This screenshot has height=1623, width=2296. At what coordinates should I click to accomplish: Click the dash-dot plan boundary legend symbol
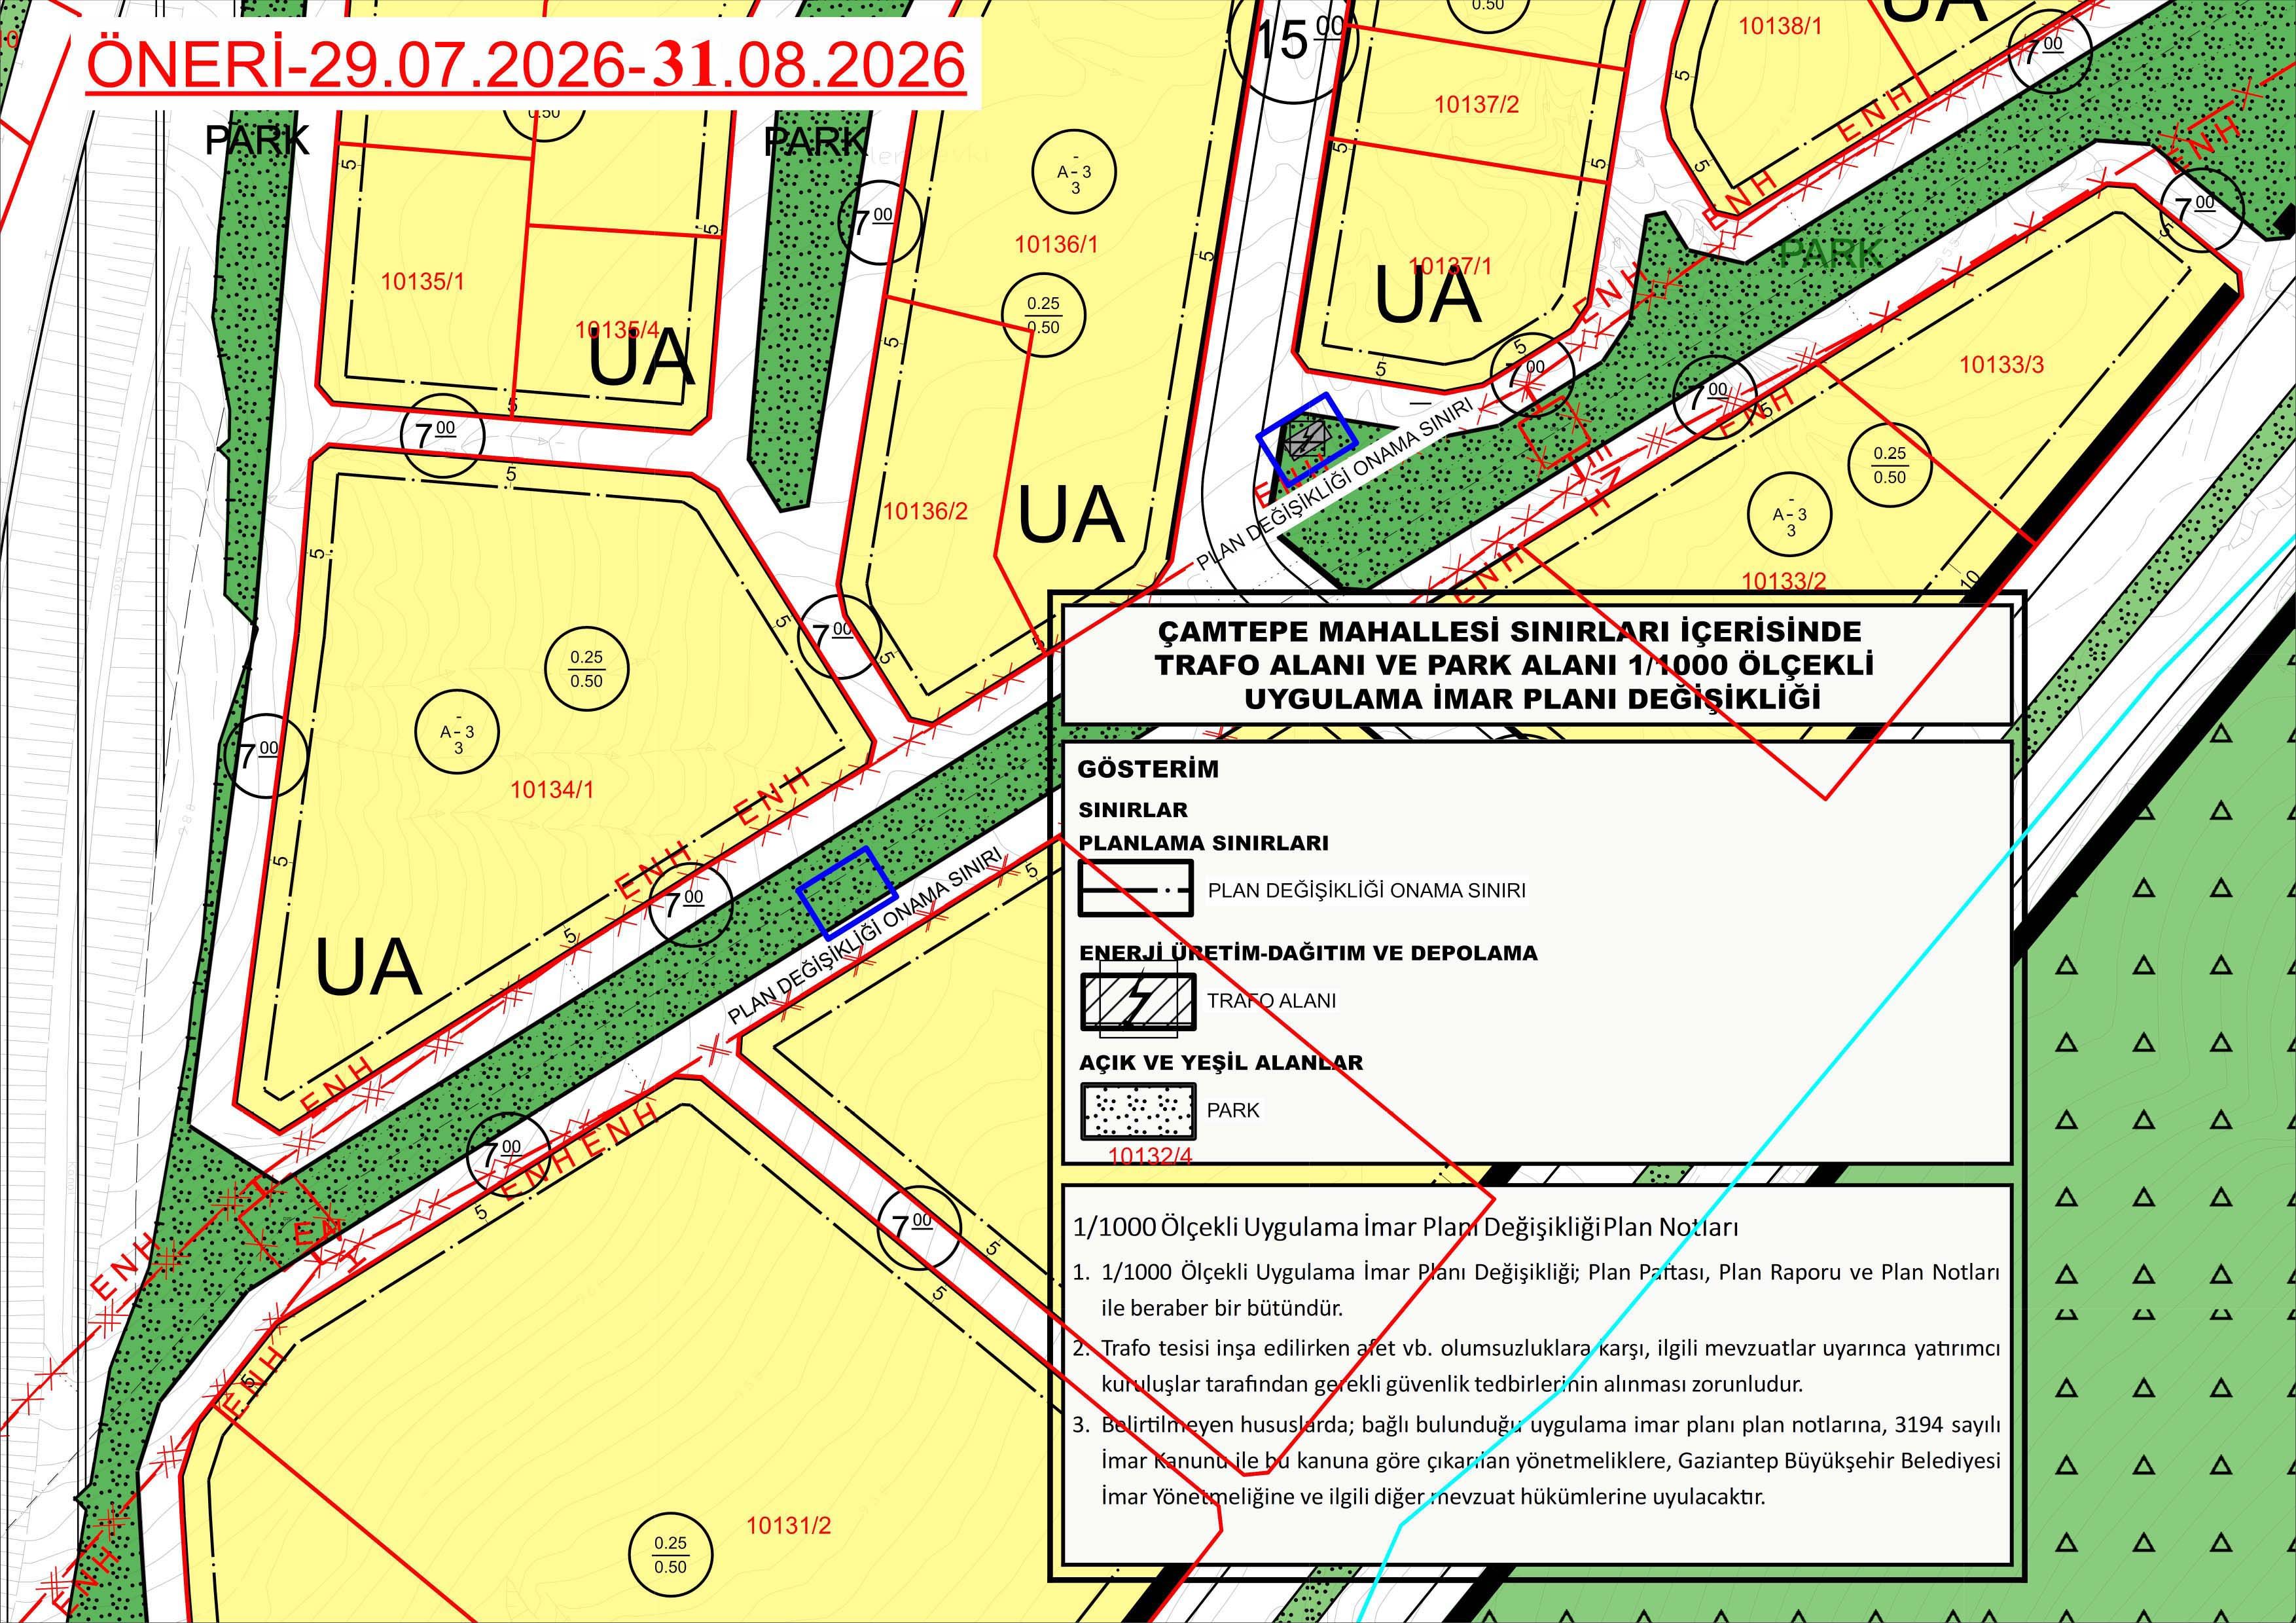coord(1135,889)
